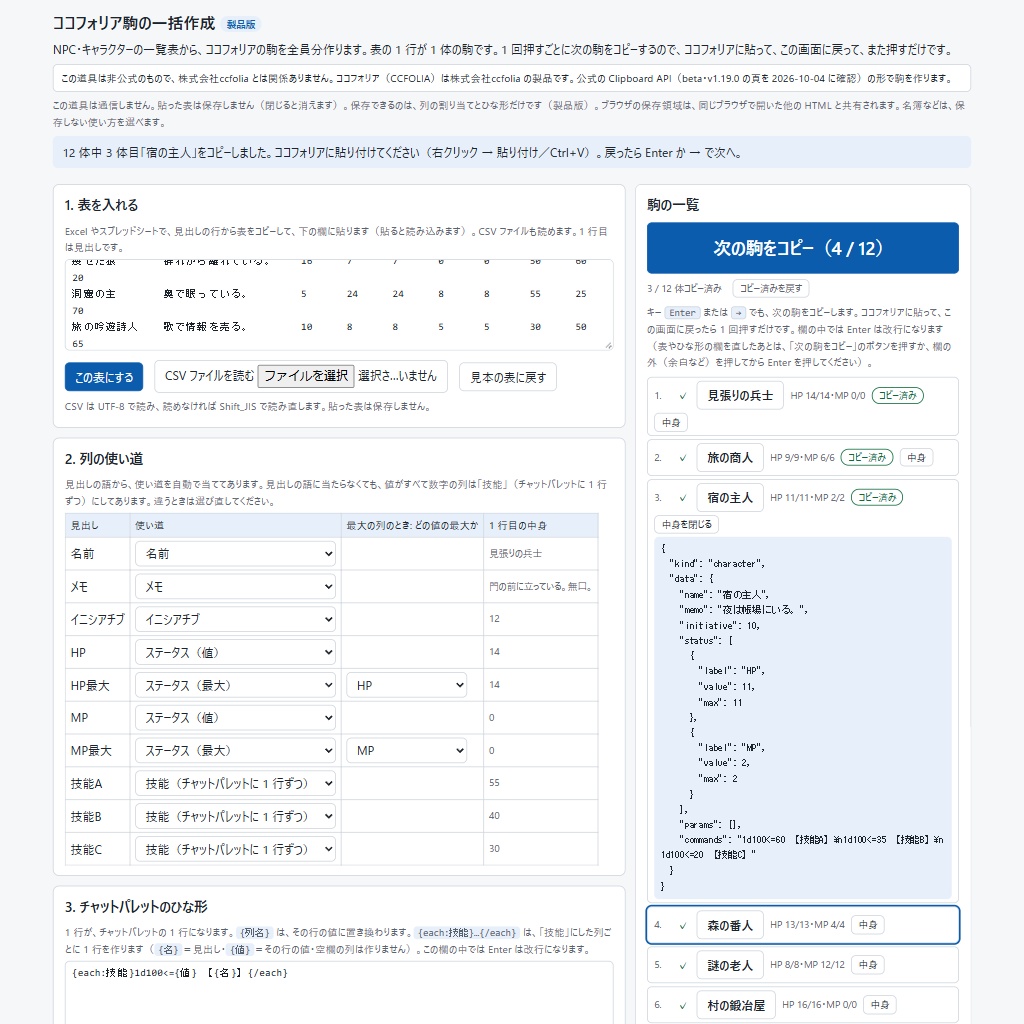Image resolution: width=1024 pixels, height=1024 pixels.
Task: Open the 使い道 dropdown for 技能C row
Action: [235, 849]
